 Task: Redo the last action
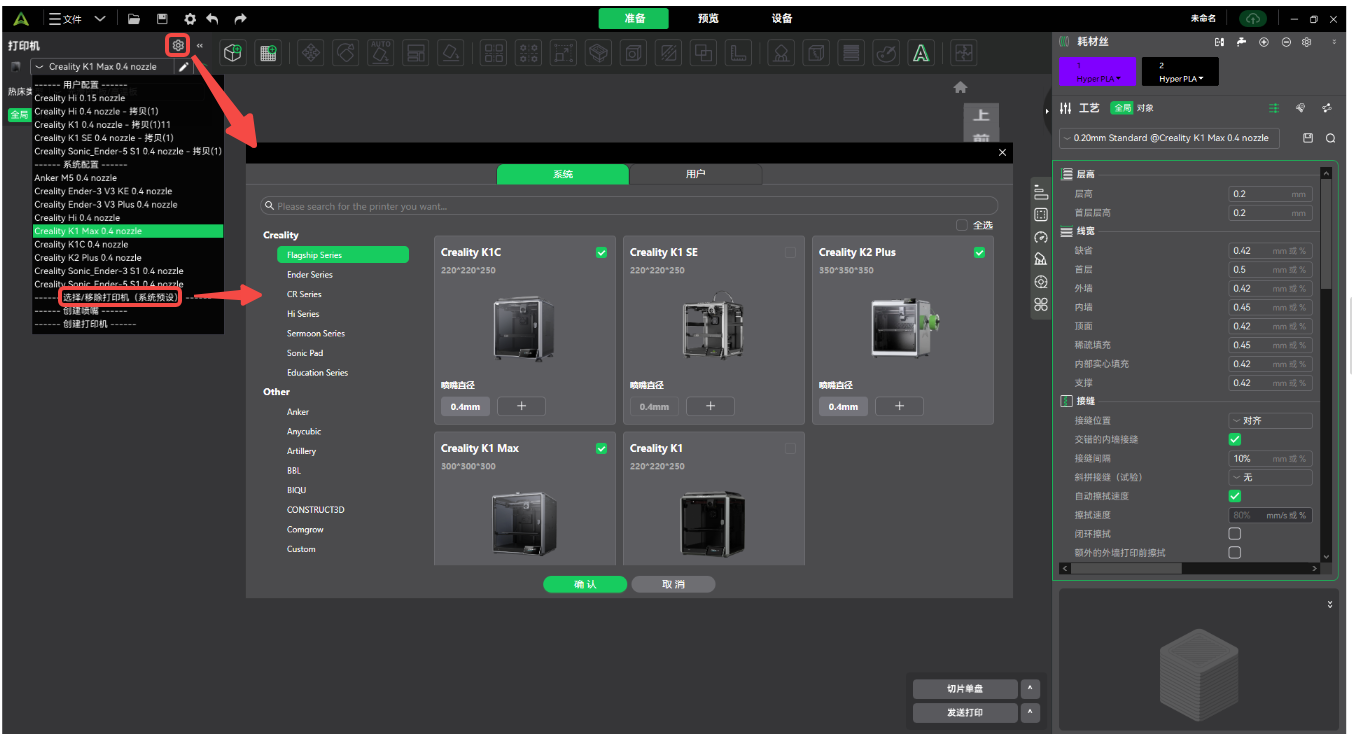point(239,19)
